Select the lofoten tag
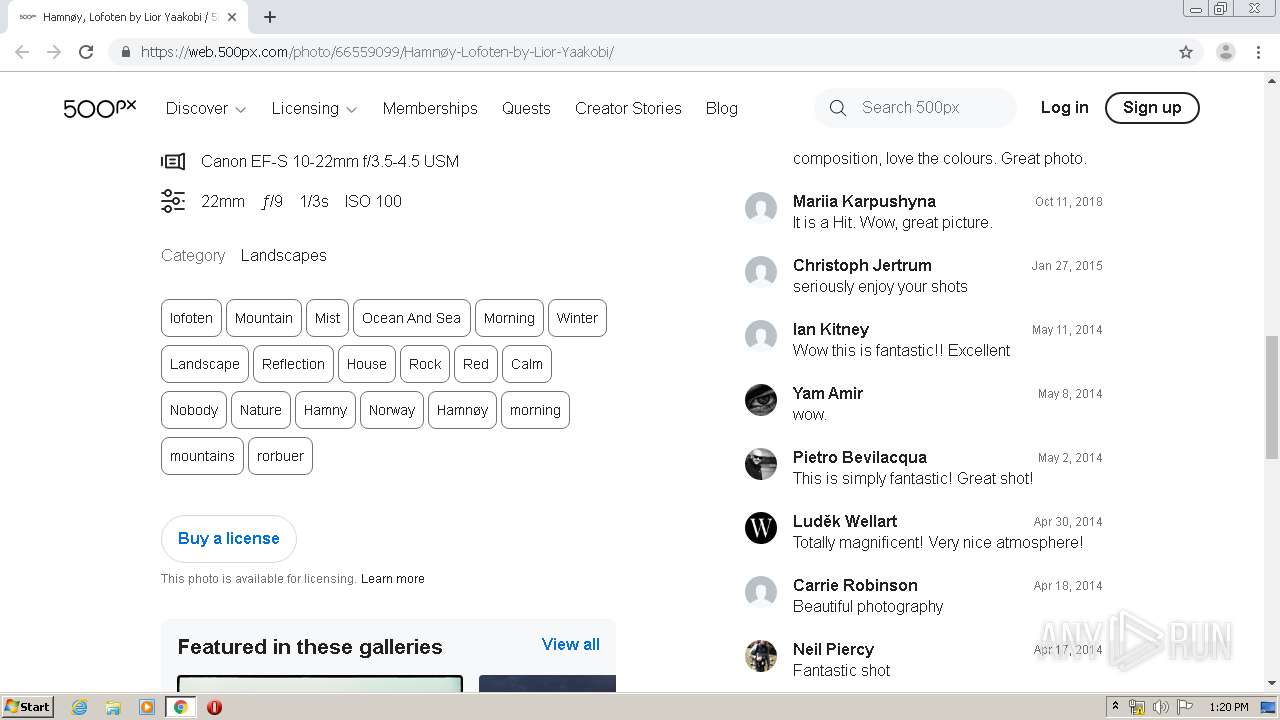Viewport: 1280px width, 720px height. tap(191, 318)
